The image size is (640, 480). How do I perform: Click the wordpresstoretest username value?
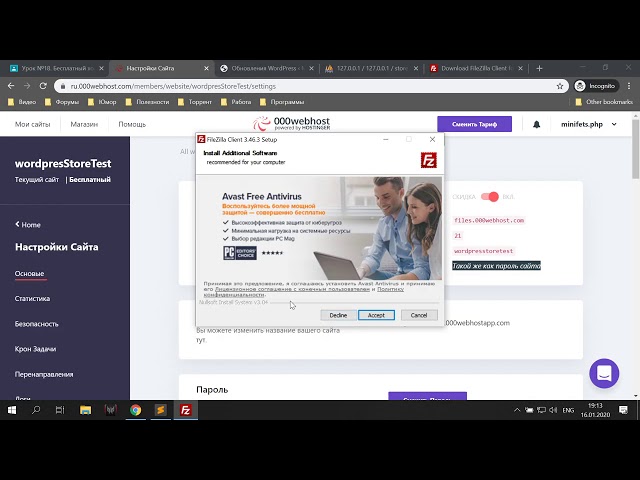coord(483,251)
